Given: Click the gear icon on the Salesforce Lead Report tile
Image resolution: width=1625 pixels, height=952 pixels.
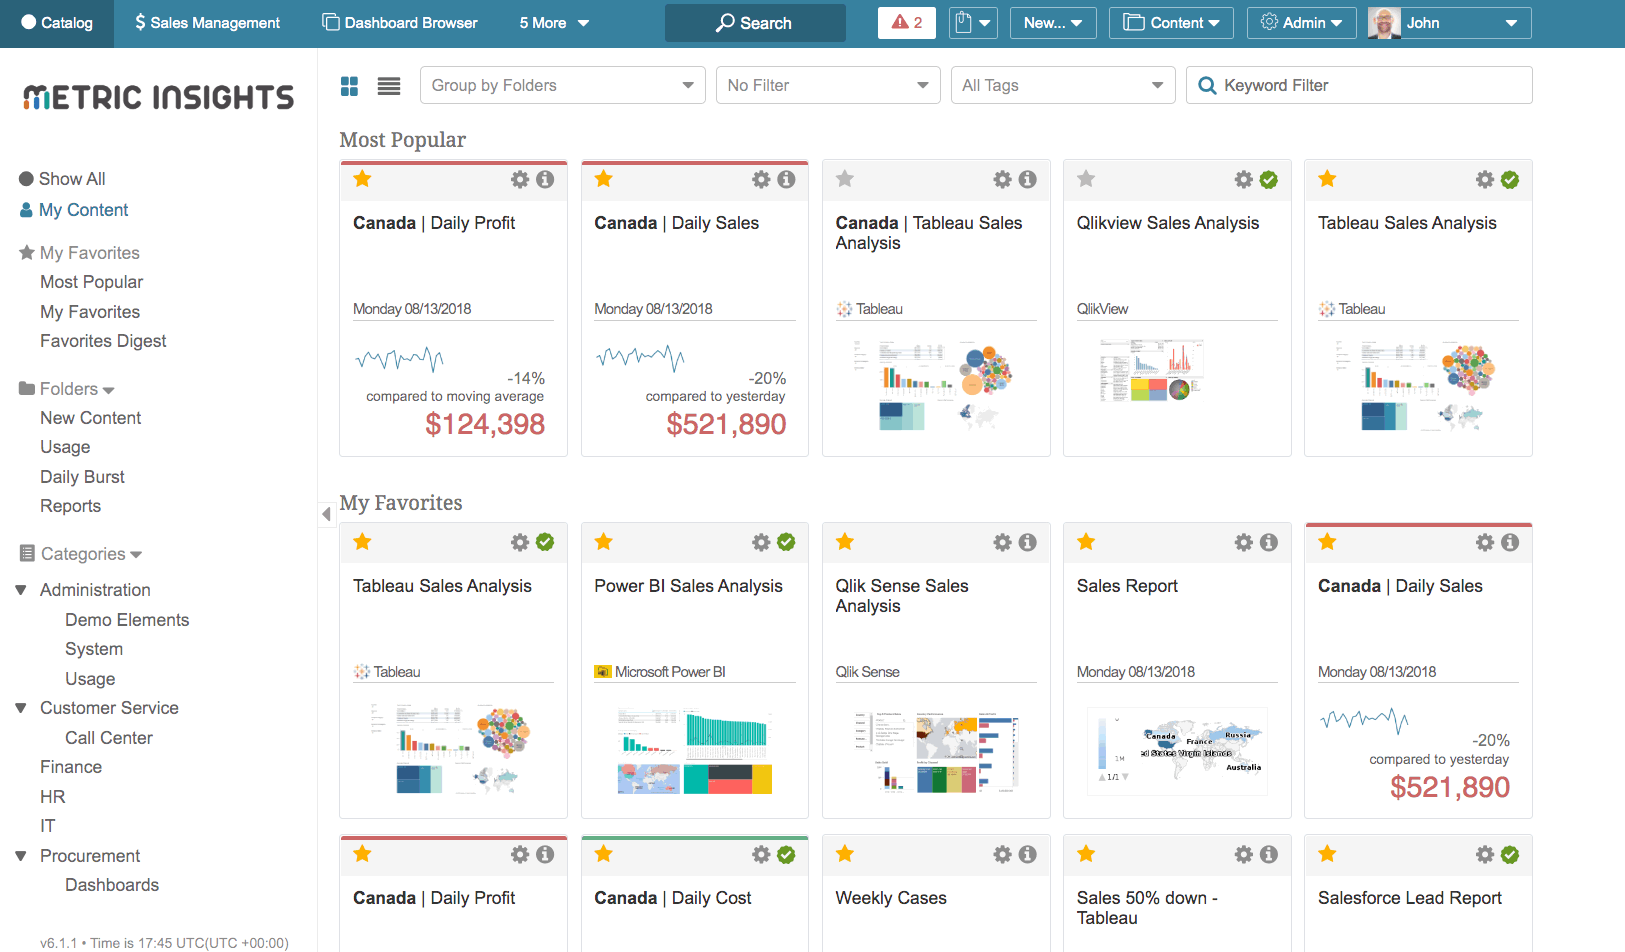Looking at the screenshot, I should (1485, 854).
